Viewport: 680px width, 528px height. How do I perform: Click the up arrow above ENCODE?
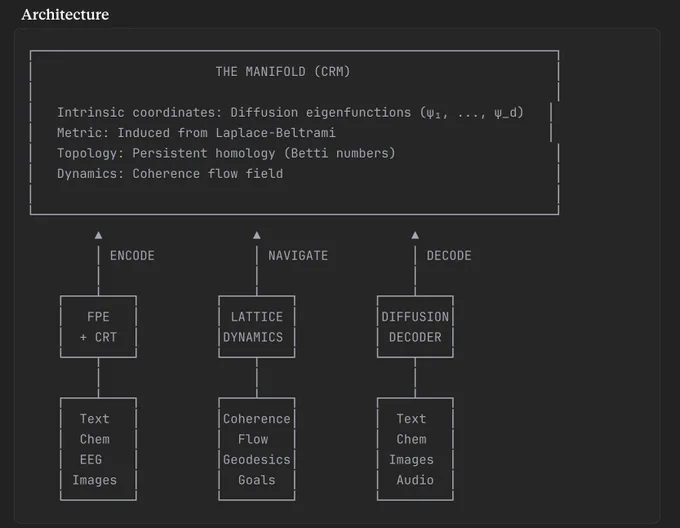pos(98,235)
